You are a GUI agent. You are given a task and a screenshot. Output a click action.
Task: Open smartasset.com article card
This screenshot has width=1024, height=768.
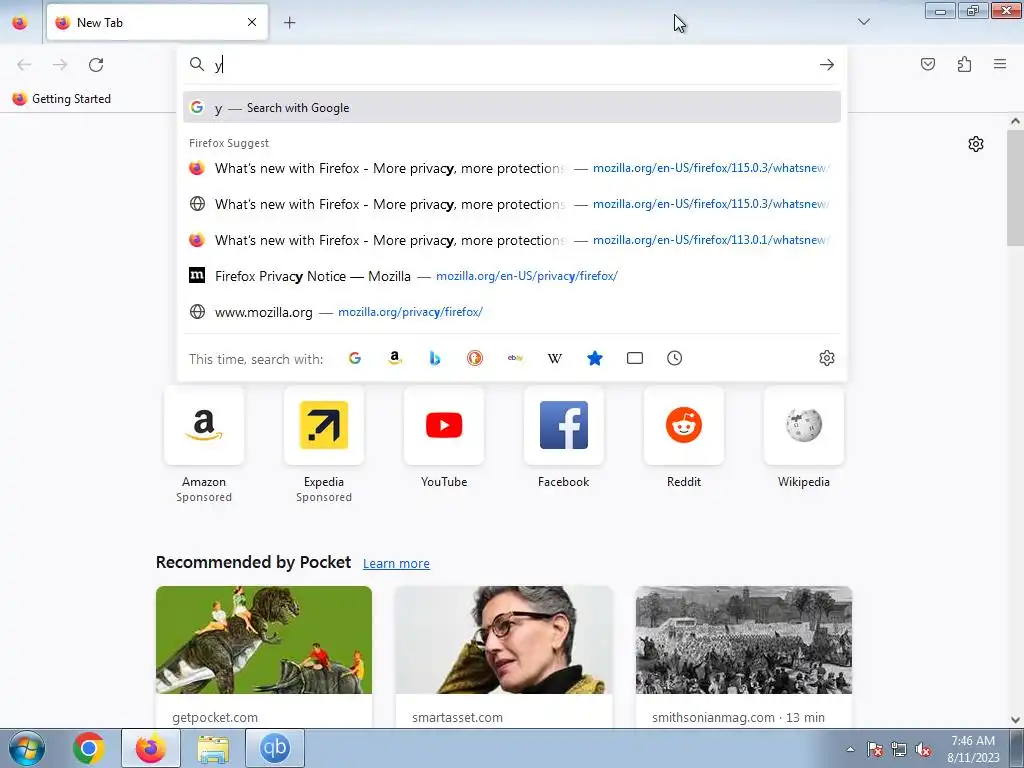pyautogui.click(x=504, y=657)
